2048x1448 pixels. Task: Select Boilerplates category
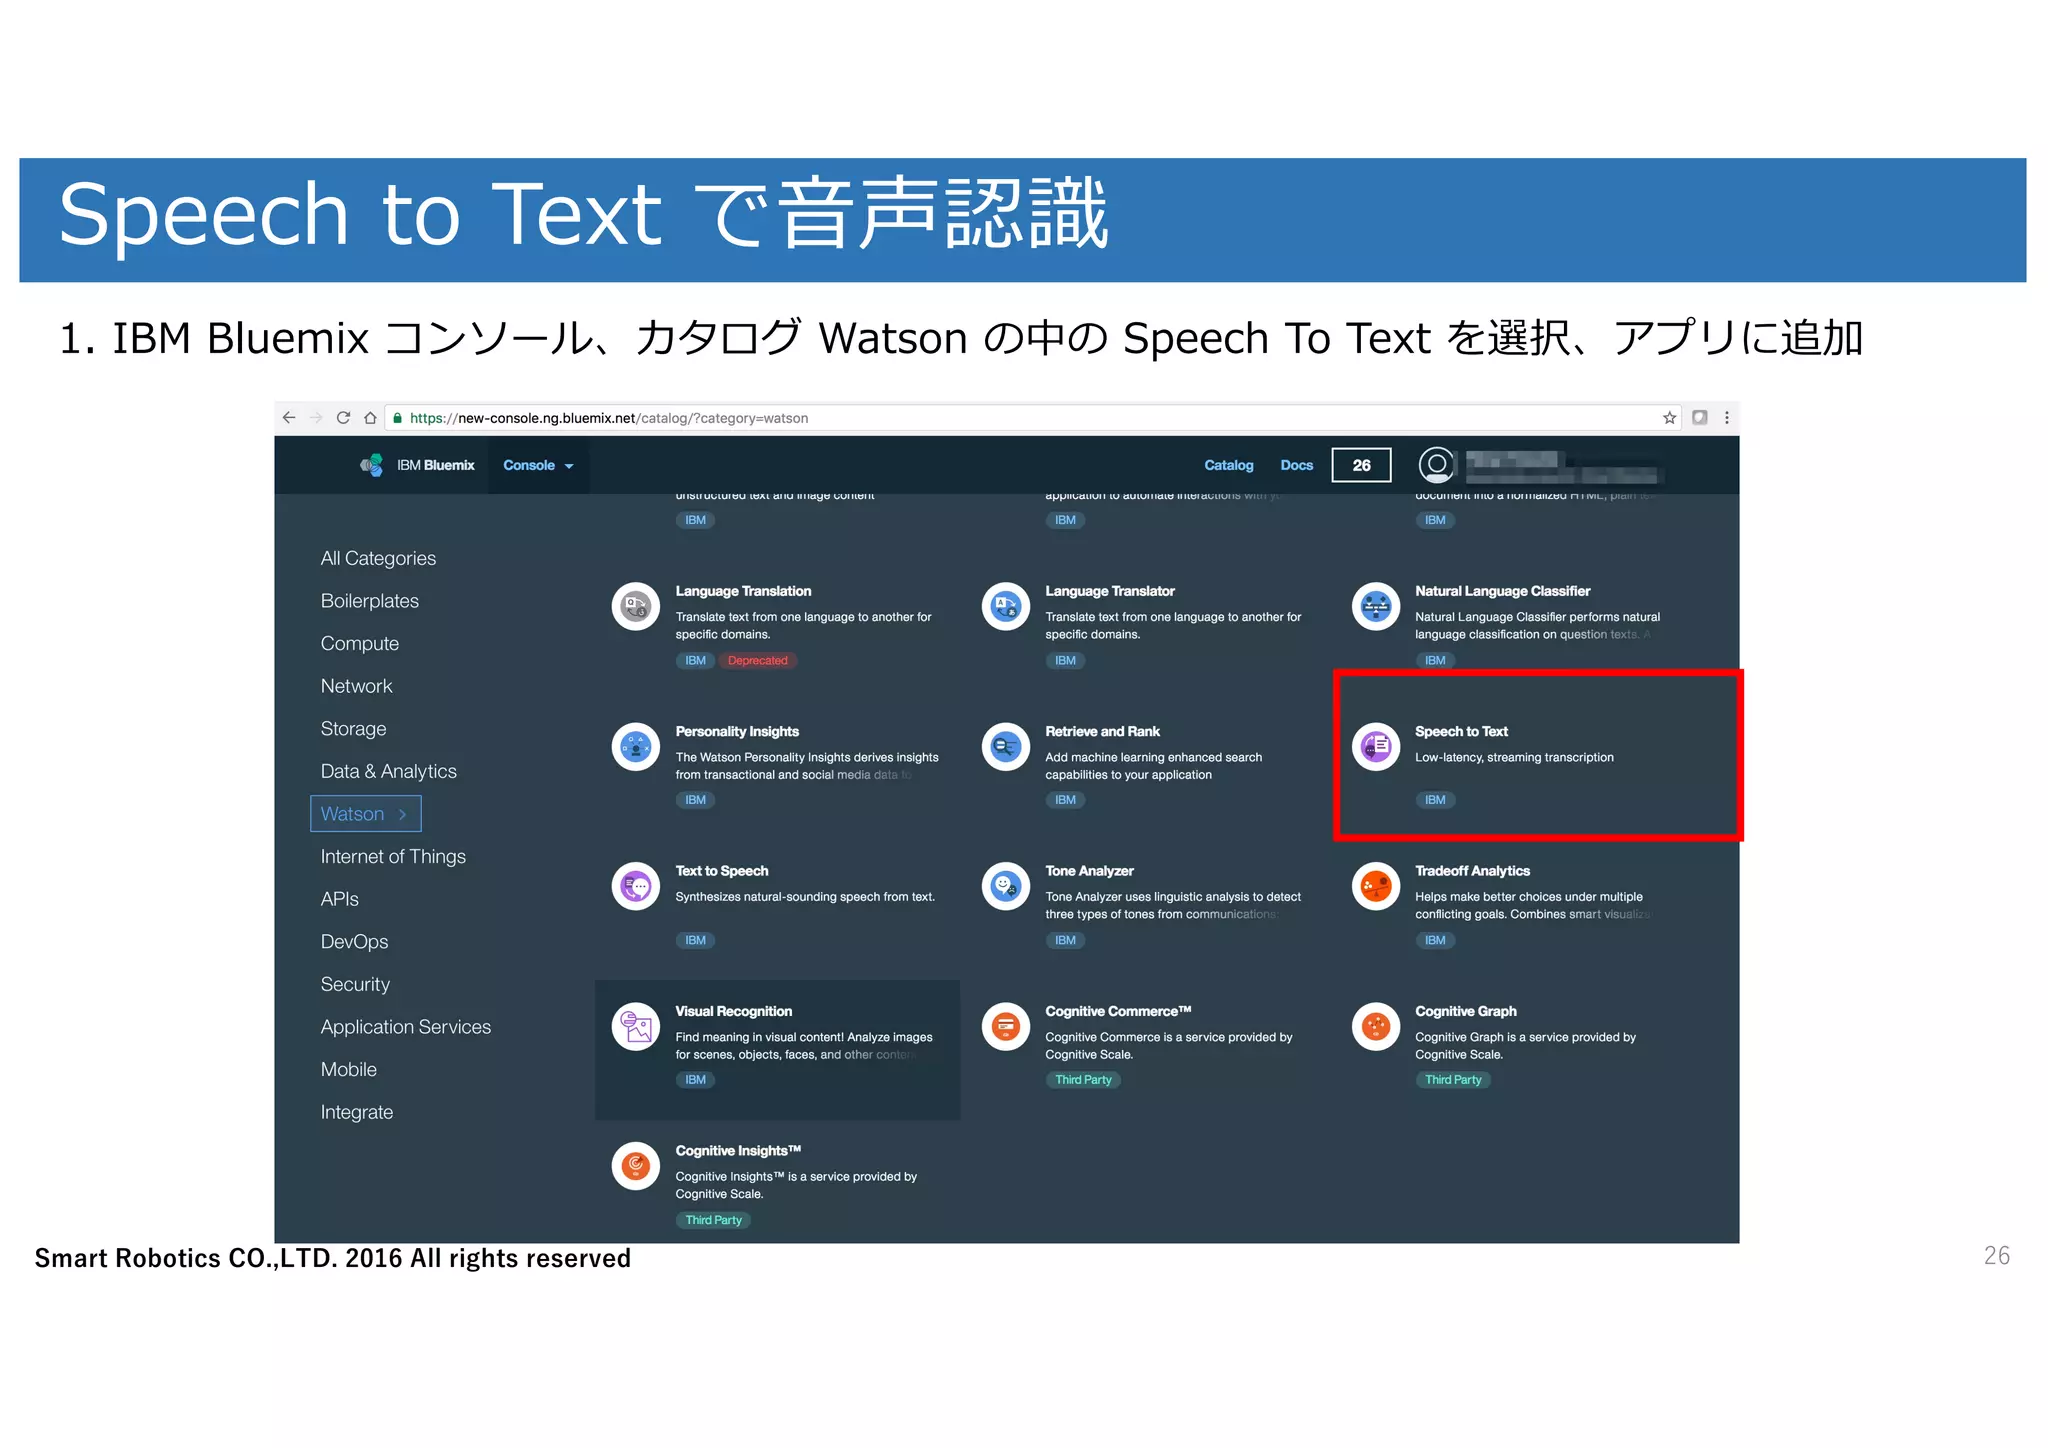coord(369,601)
